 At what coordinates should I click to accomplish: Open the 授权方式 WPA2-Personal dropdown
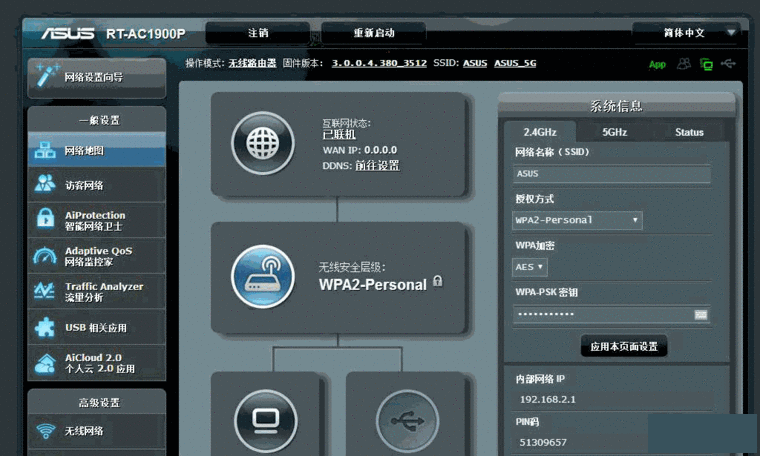tap(577, 220)
